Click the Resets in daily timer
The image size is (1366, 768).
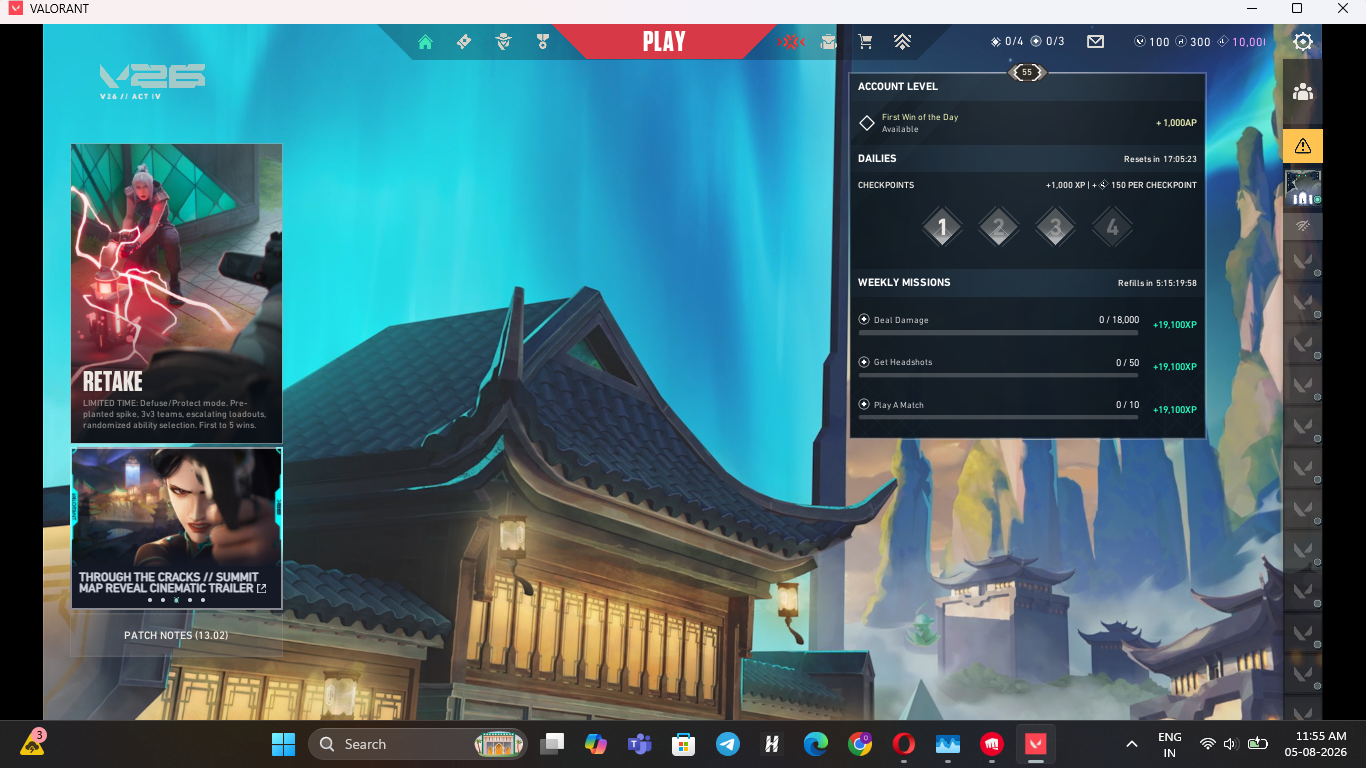[x=1160, y=159]
